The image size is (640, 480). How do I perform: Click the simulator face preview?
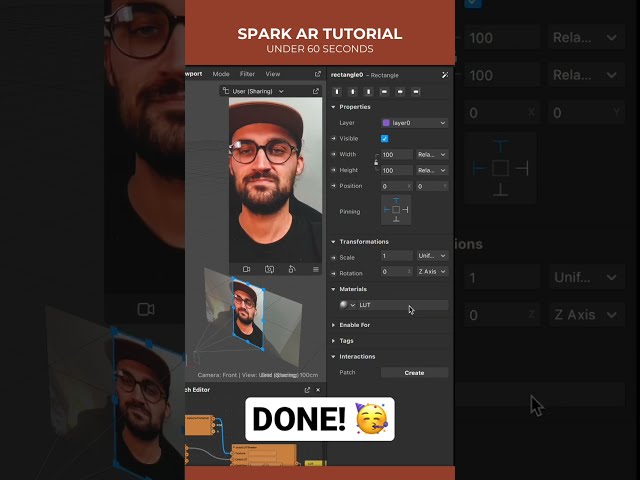point(275,180)
